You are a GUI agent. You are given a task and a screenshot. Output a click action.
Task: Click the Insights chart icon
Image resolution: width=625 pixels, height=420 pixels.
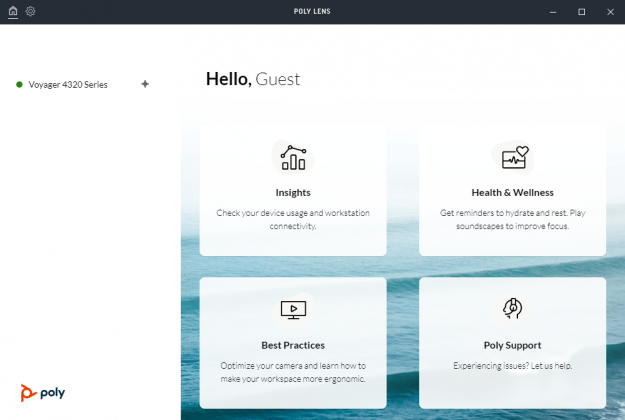pos(293,157)
